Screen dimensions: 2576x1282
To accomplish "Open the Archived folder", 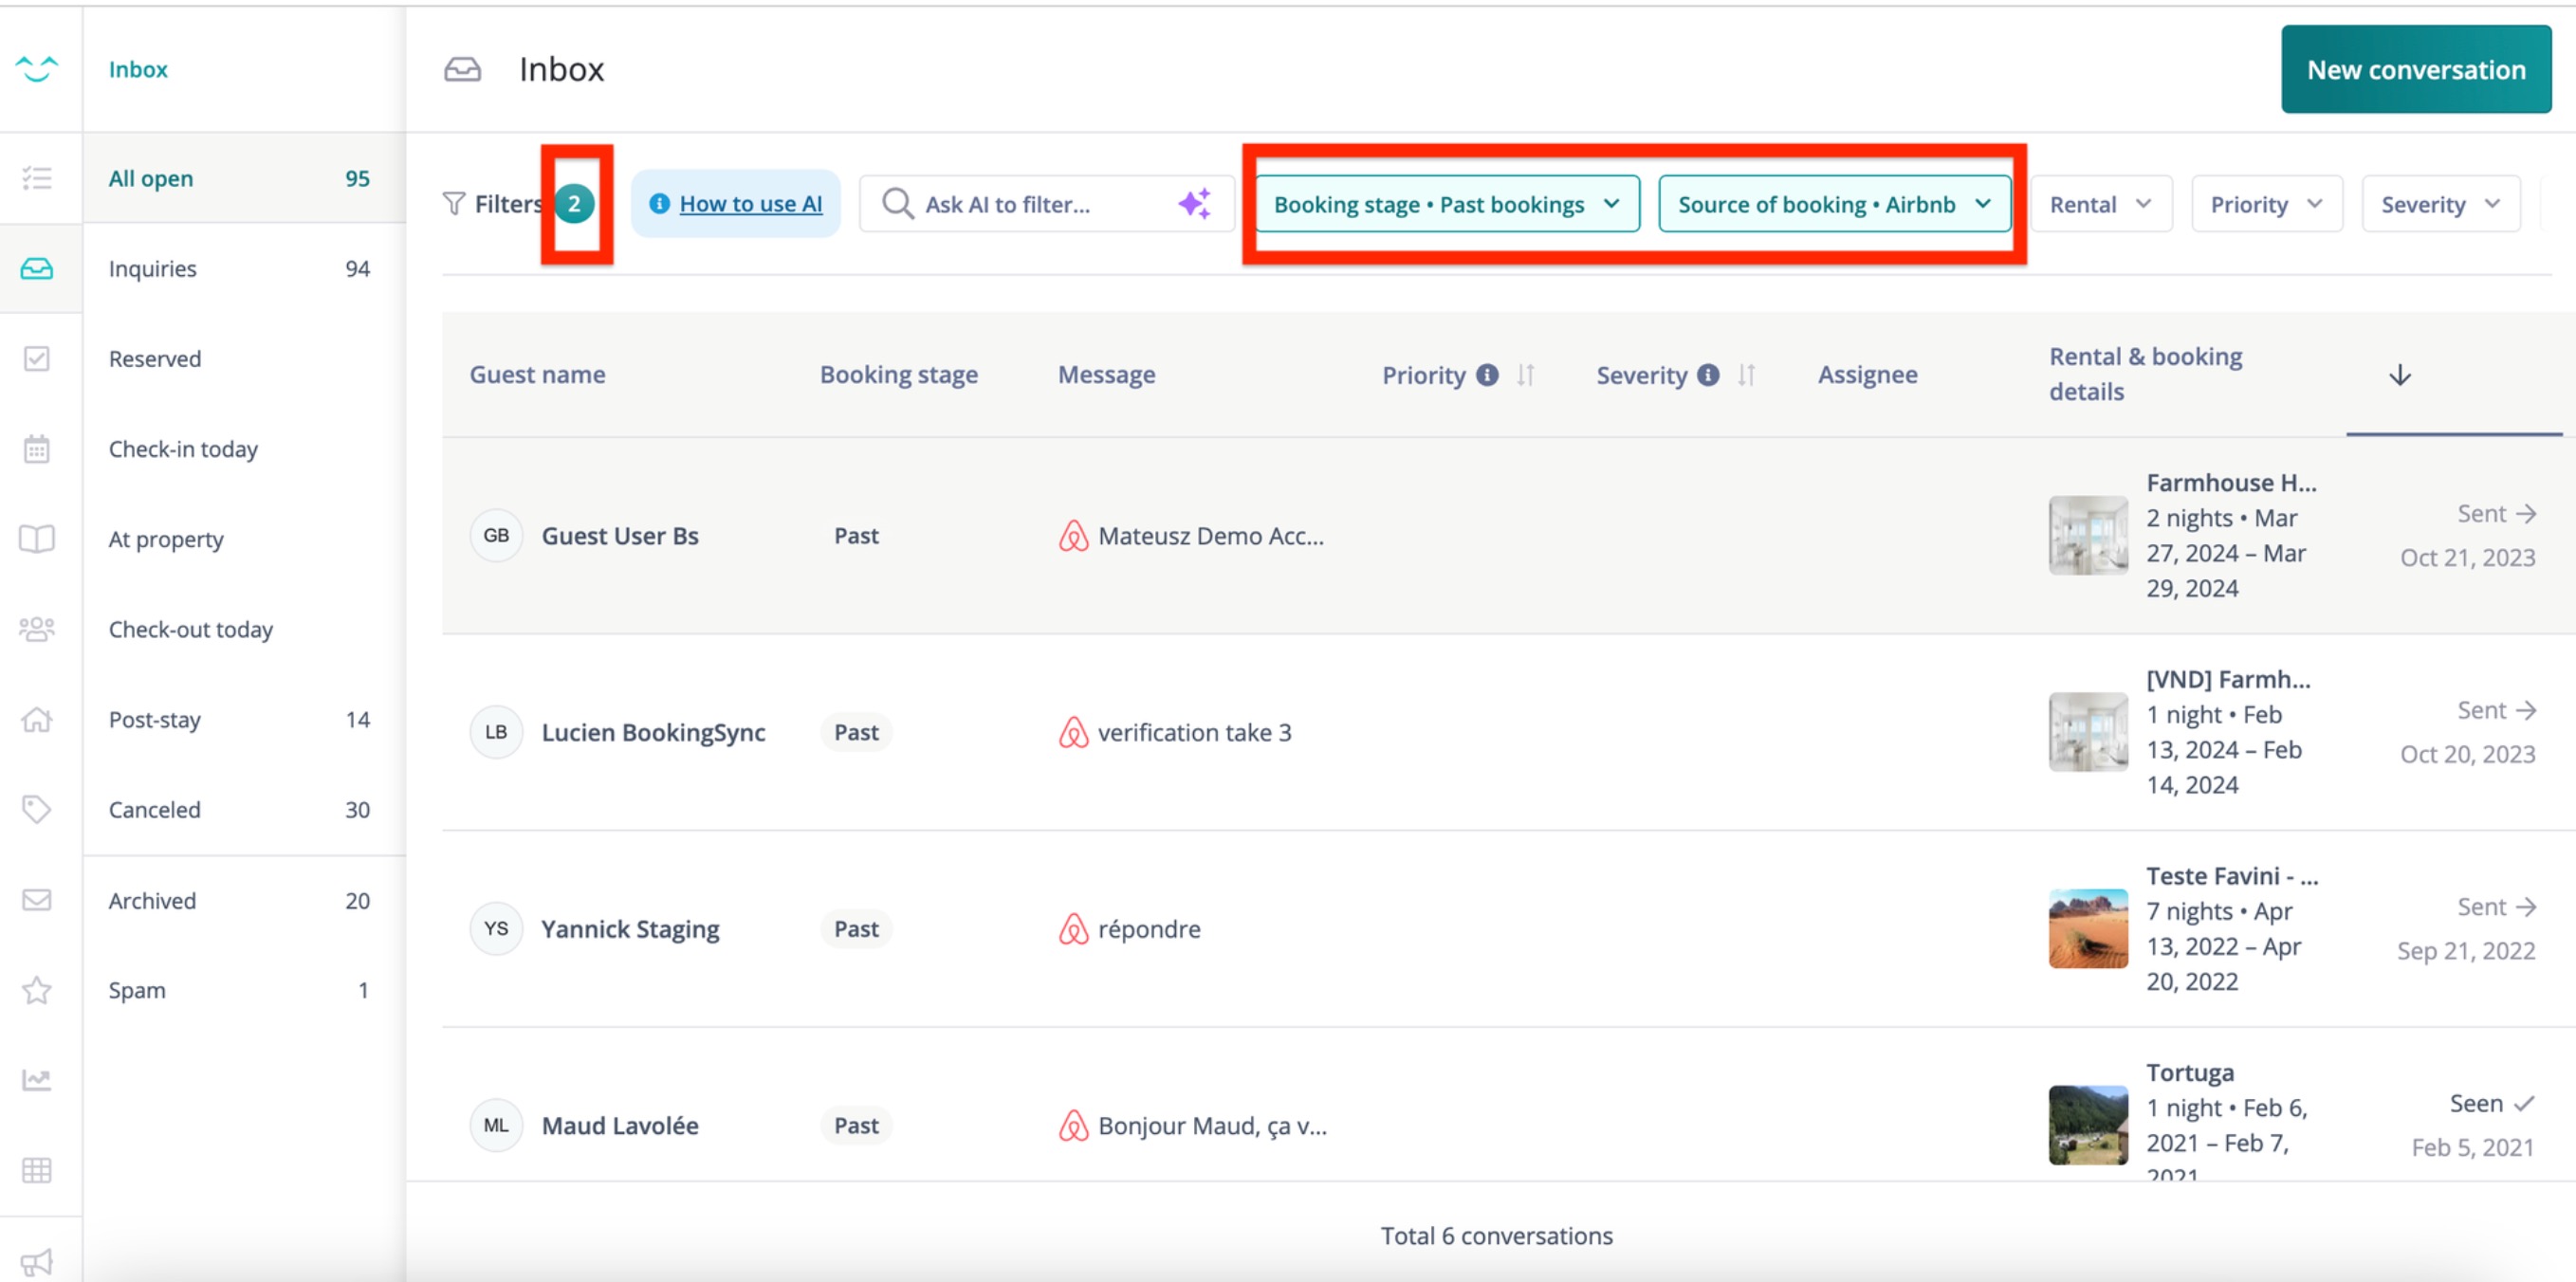I will tap(152, 900).
